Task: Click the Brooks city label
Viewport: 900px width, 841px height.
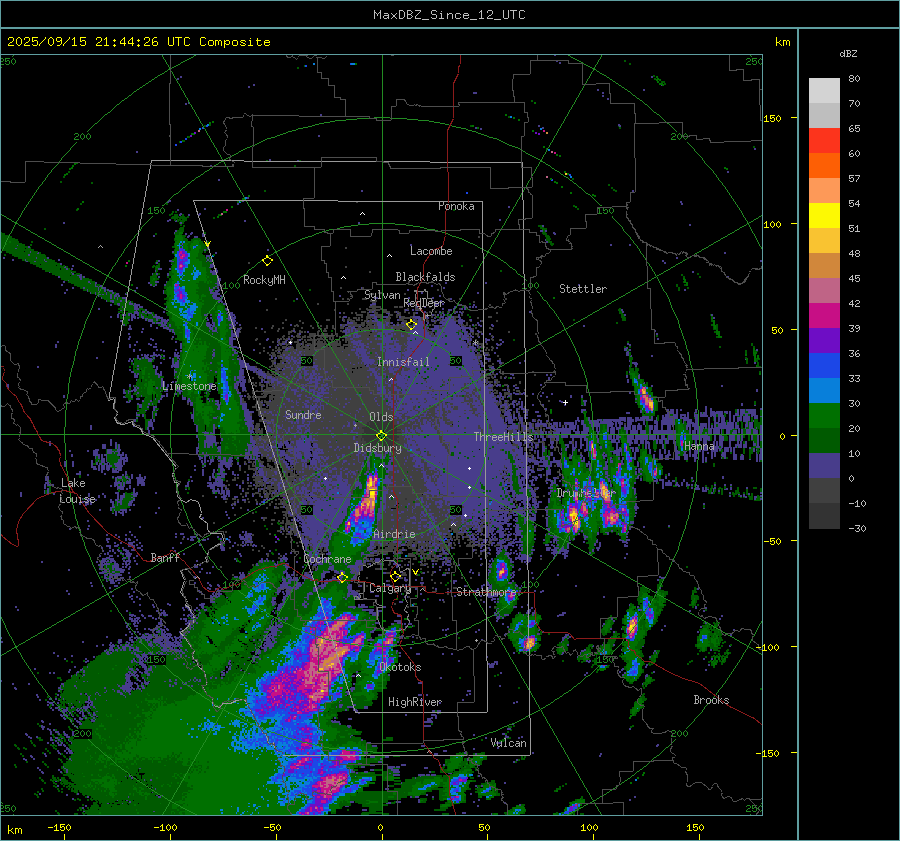Action: (x=711, y=700)
